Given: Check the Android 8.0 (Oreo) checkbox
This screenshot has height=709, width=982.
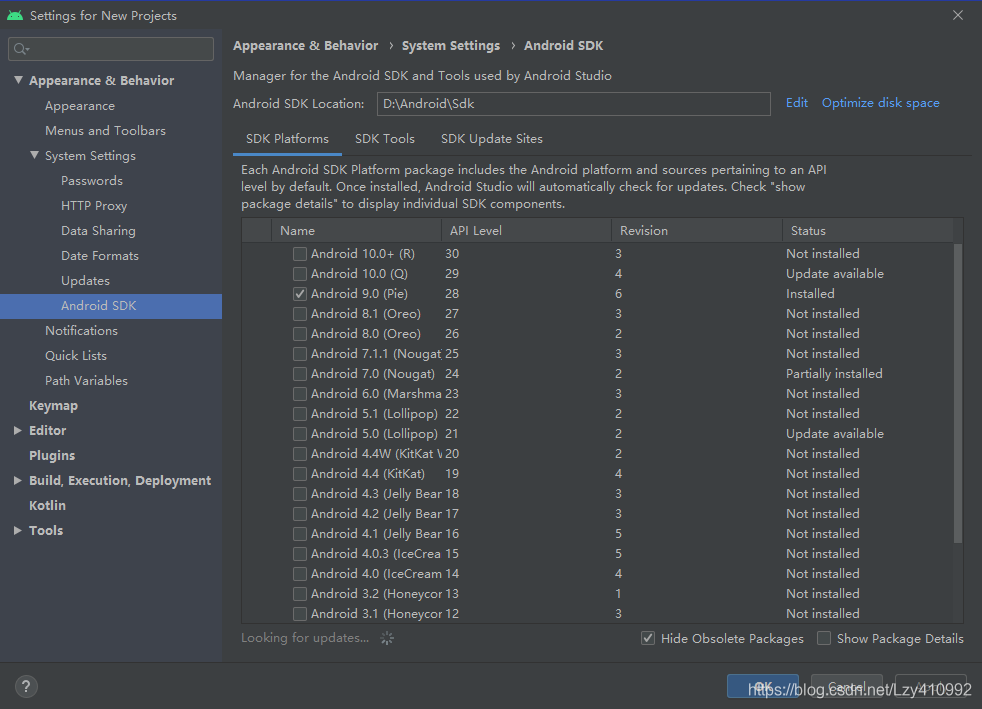Looking at the screenshot, I should coord(300,334).
